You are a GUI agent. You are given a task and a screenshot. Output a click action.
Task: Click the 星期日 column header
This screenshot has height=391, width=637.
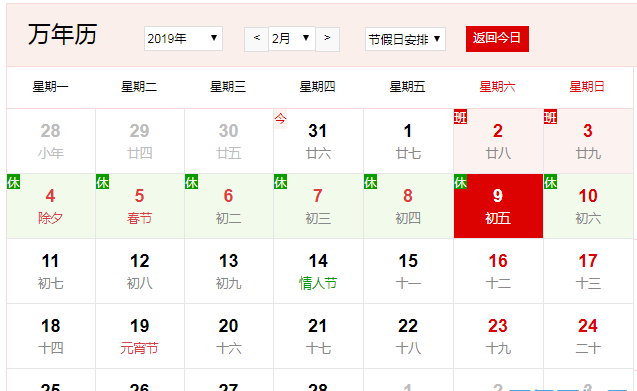pos(587,87)
